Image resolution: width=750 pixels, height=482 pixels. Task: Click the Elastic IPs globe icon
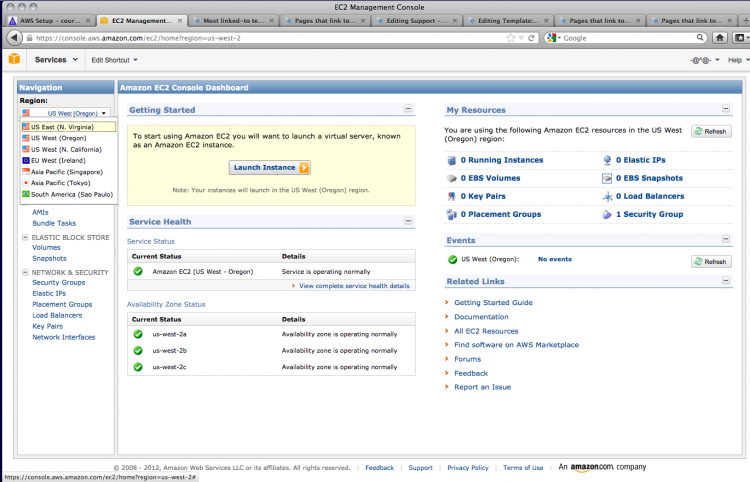click(607, 160)
